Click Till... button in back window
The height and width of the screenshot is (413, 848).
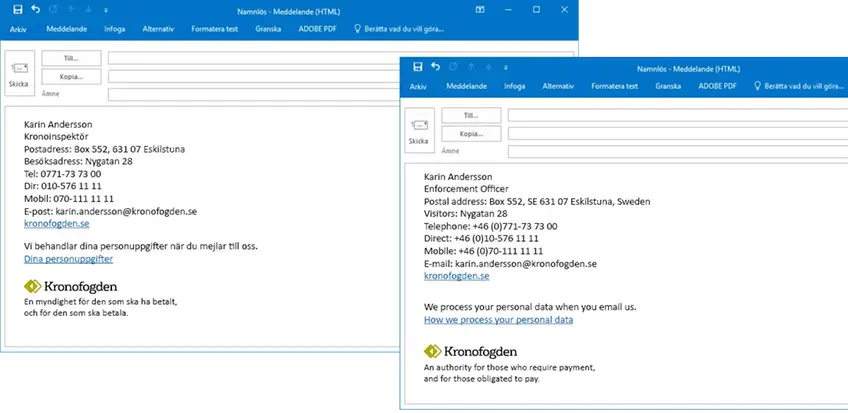pyautogui.click(x=71, y=58)
